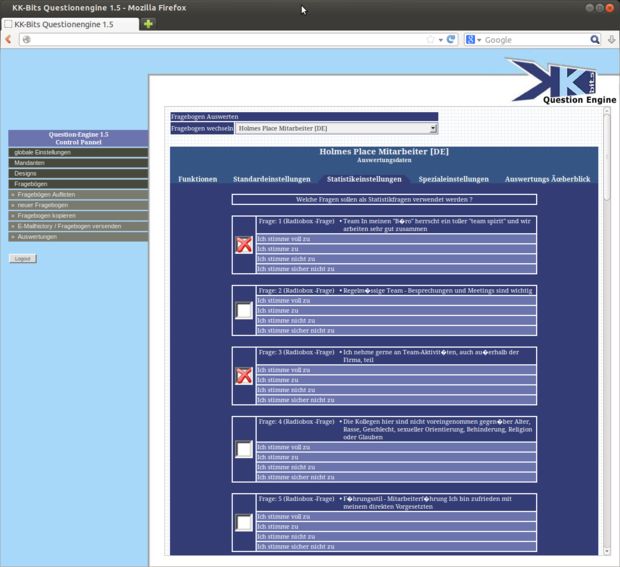Open globale Einstellungen menu item
Screen dimensions: 620x567
(x=78, y=152)
